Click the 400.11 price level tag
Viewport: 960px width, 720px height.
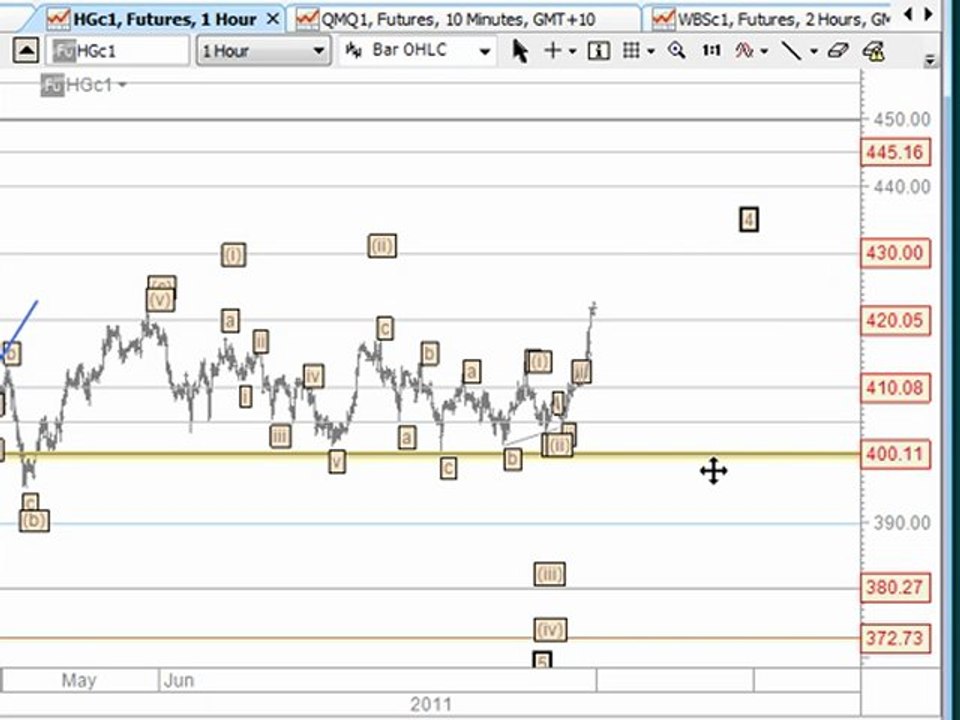[x=895, y=454]
